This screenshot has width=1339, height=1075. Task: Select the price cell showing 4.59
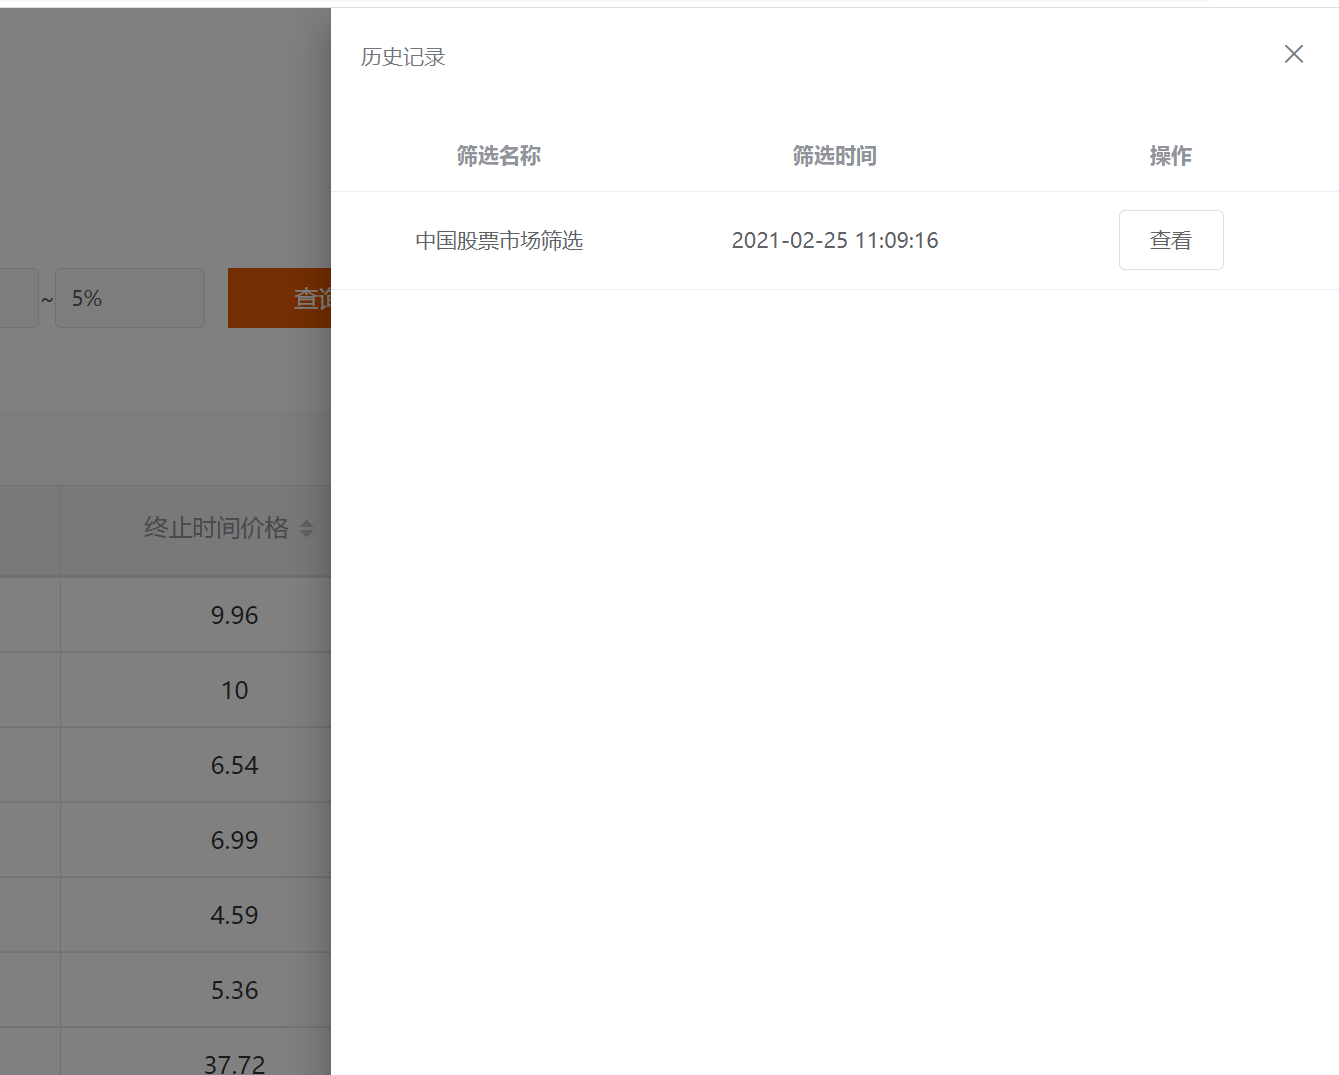(x=234, y=915)
